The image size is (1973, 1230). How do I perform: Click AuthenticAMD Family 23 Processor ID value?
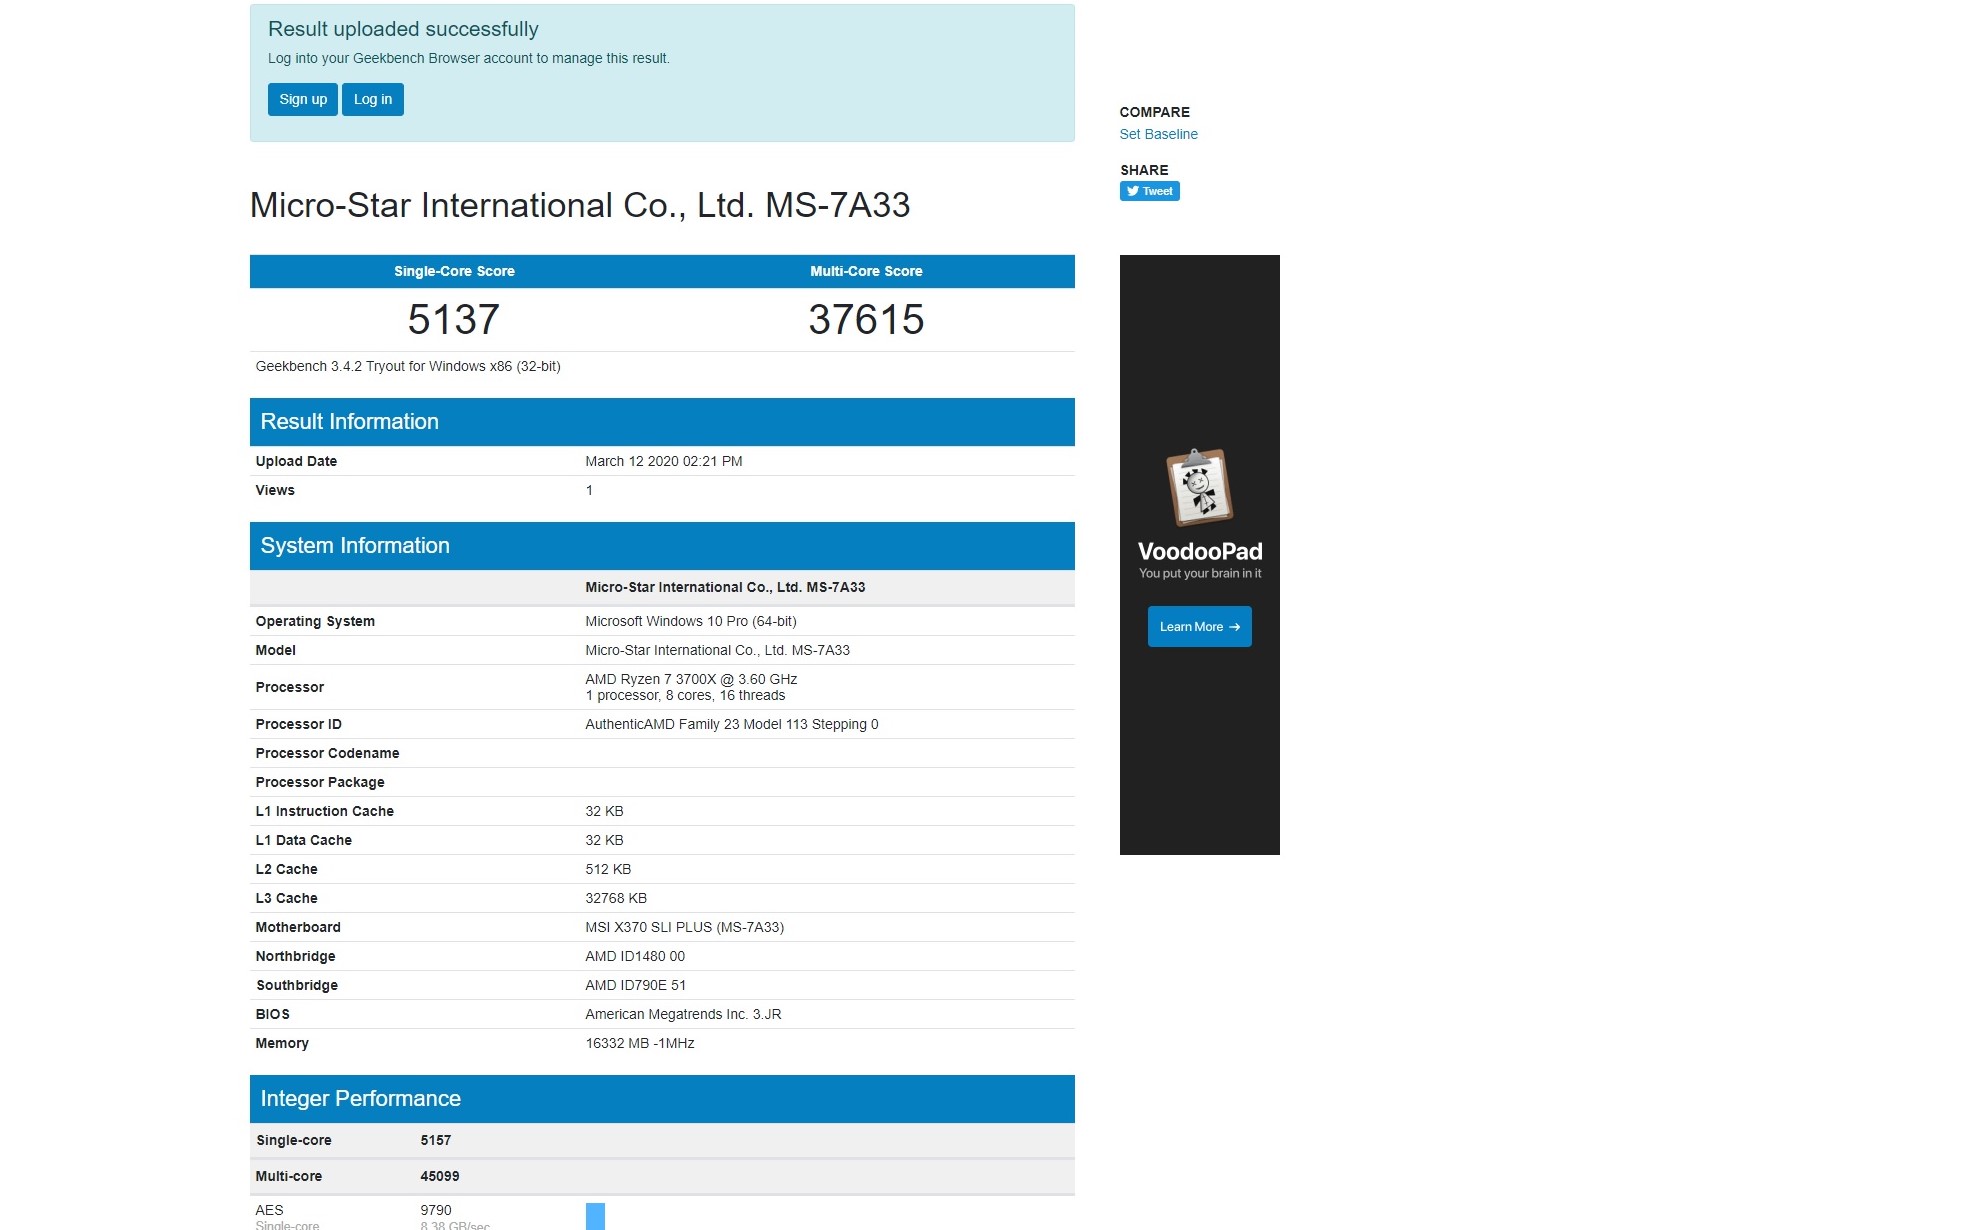tap(732, 724)
